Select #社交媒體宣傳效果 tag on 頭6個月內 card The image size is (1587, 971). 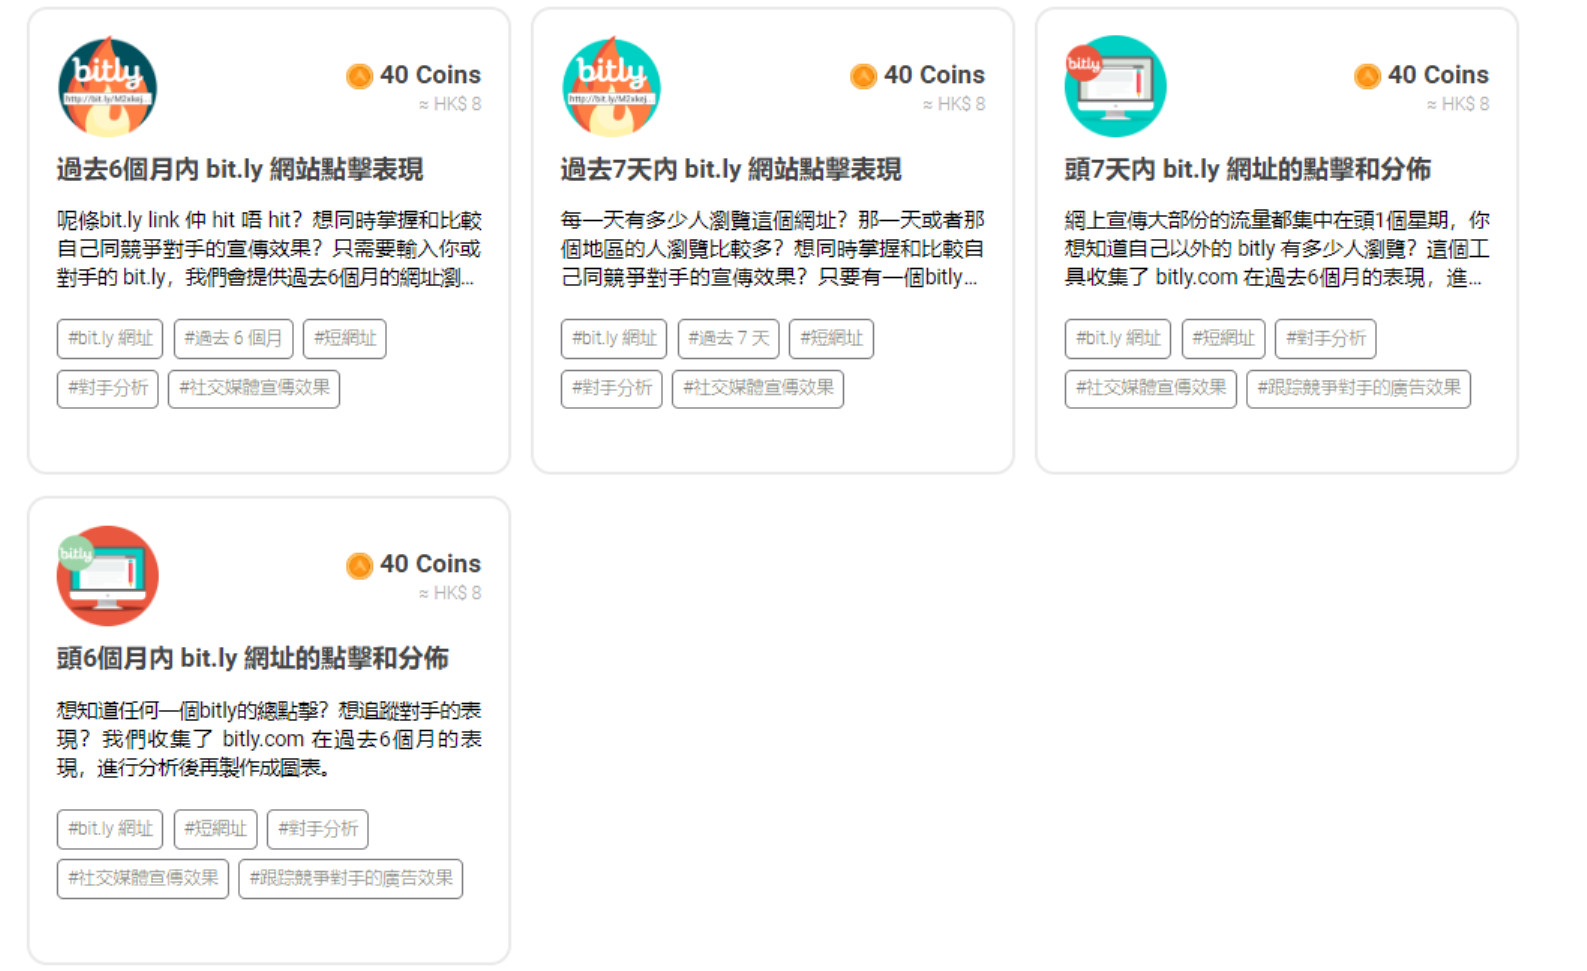(x=143, y=879)
